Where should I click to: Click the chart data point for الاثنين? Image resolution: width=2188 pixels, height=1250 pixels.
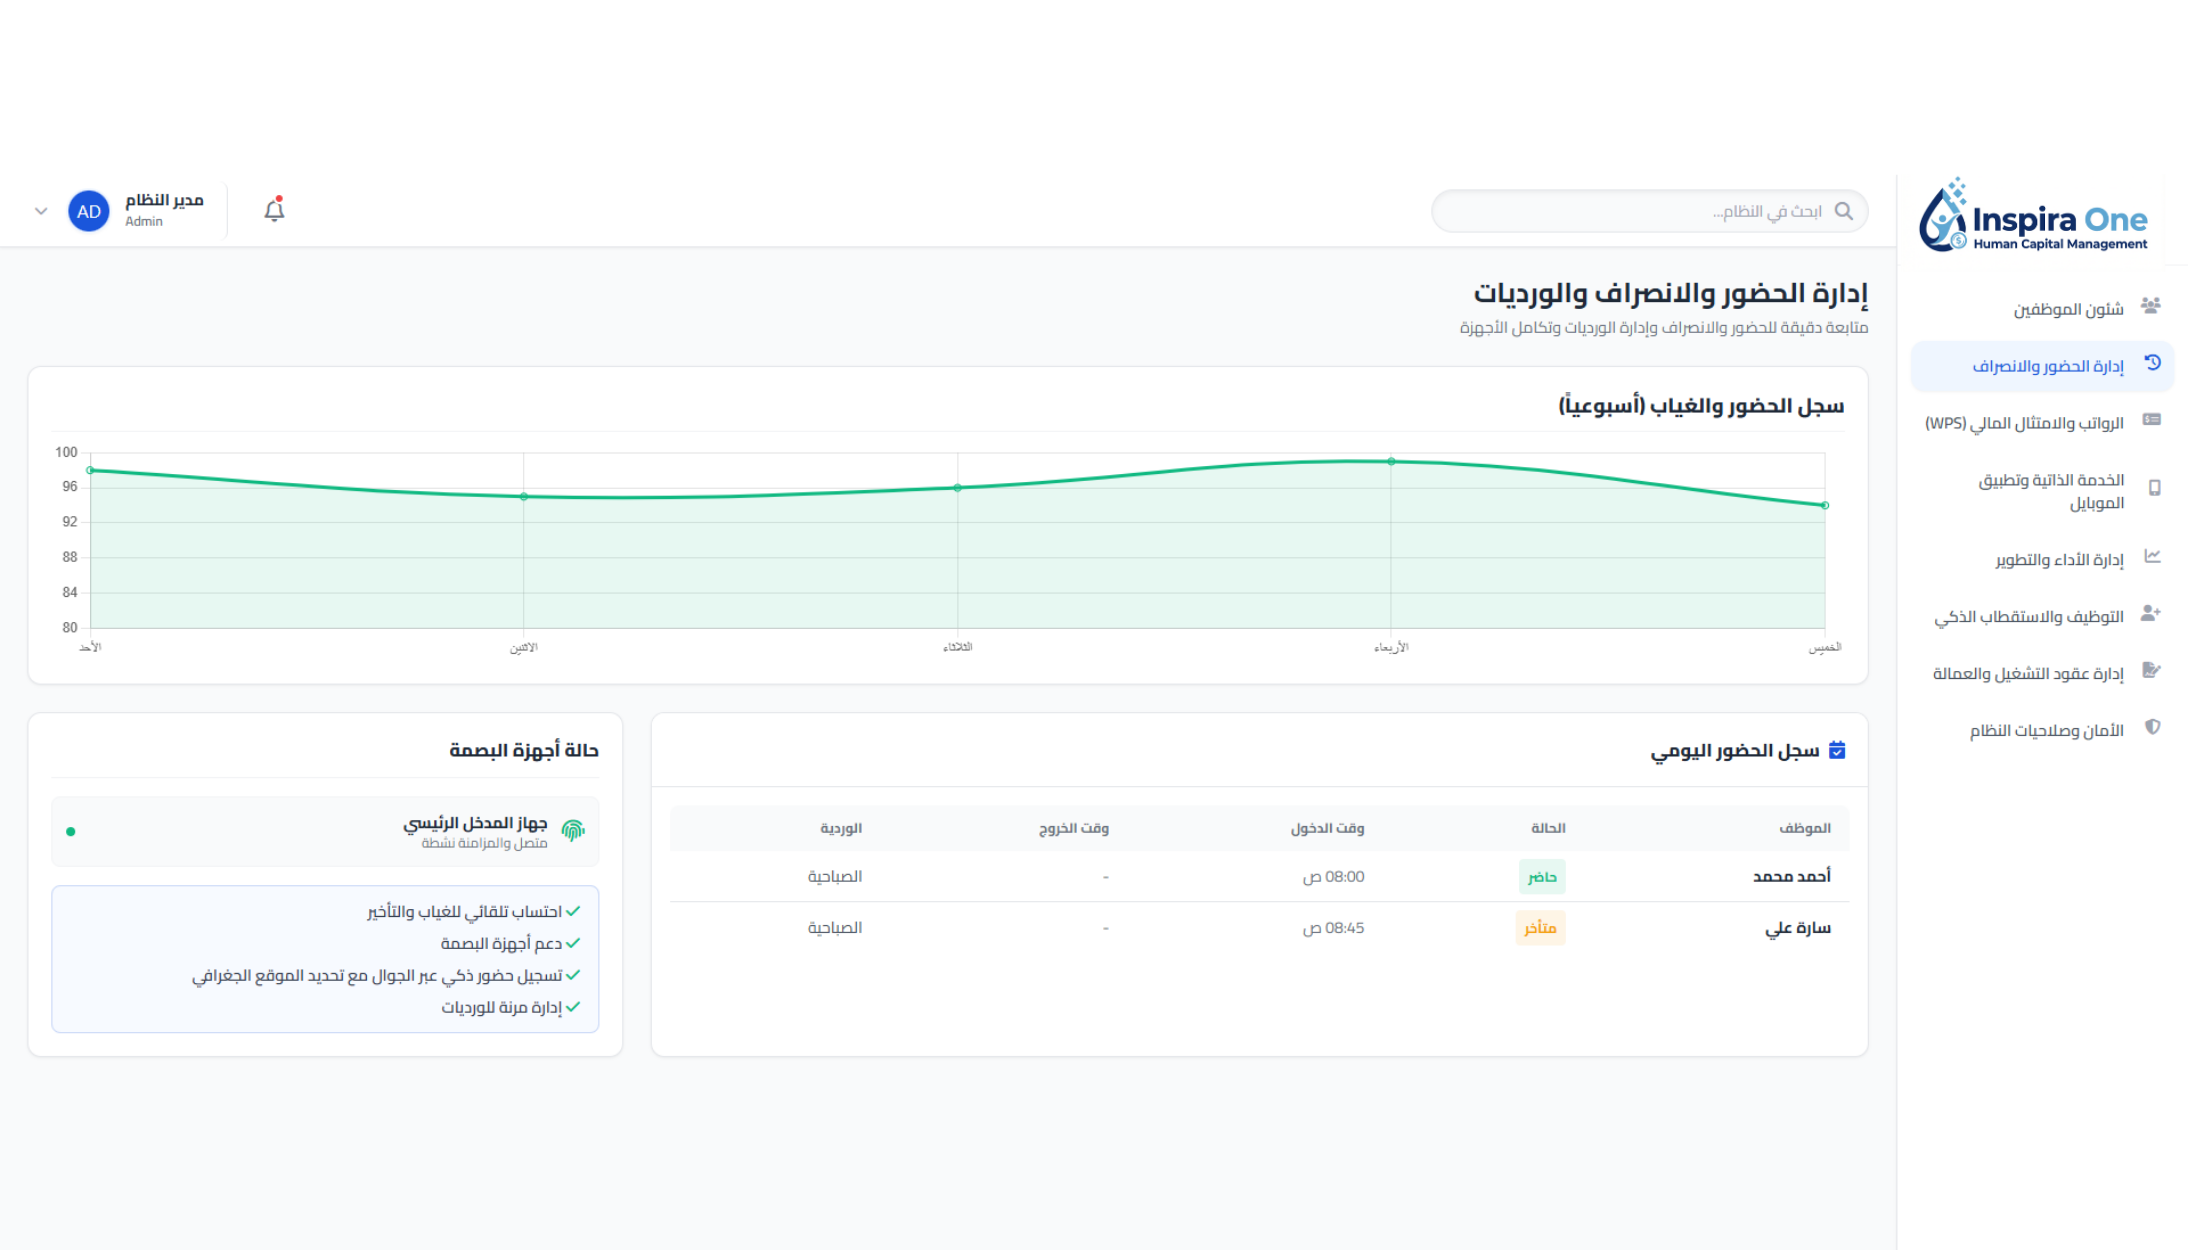pos(524,496)
